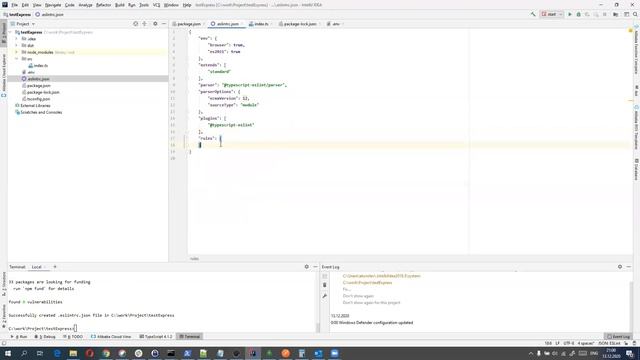Open the Alibaba Cloud View tool window

(x=111, y=337)
